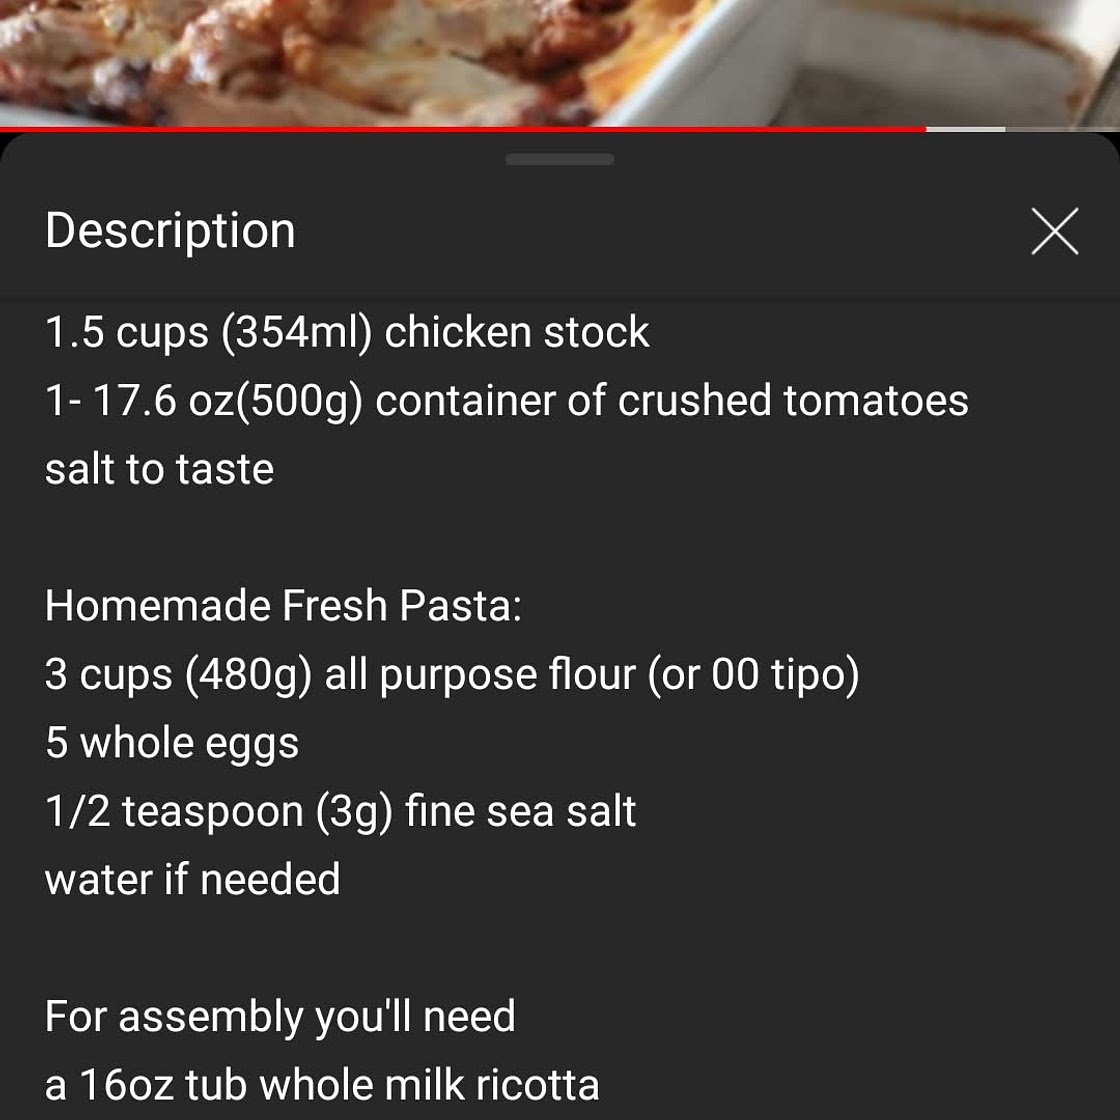This screenshot has height=1120, width=1120.
Task: Select the whole milk ricotta line
Action: 322,1086
